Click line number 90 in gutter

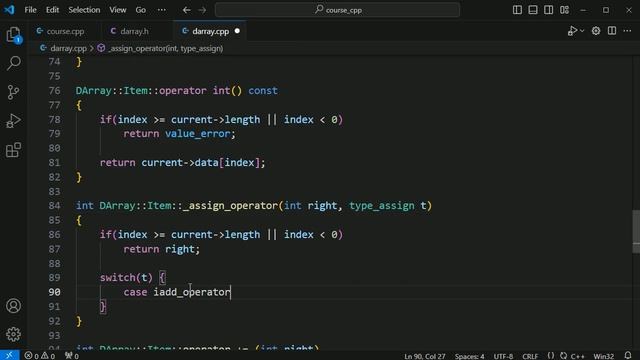click(54, 292)
